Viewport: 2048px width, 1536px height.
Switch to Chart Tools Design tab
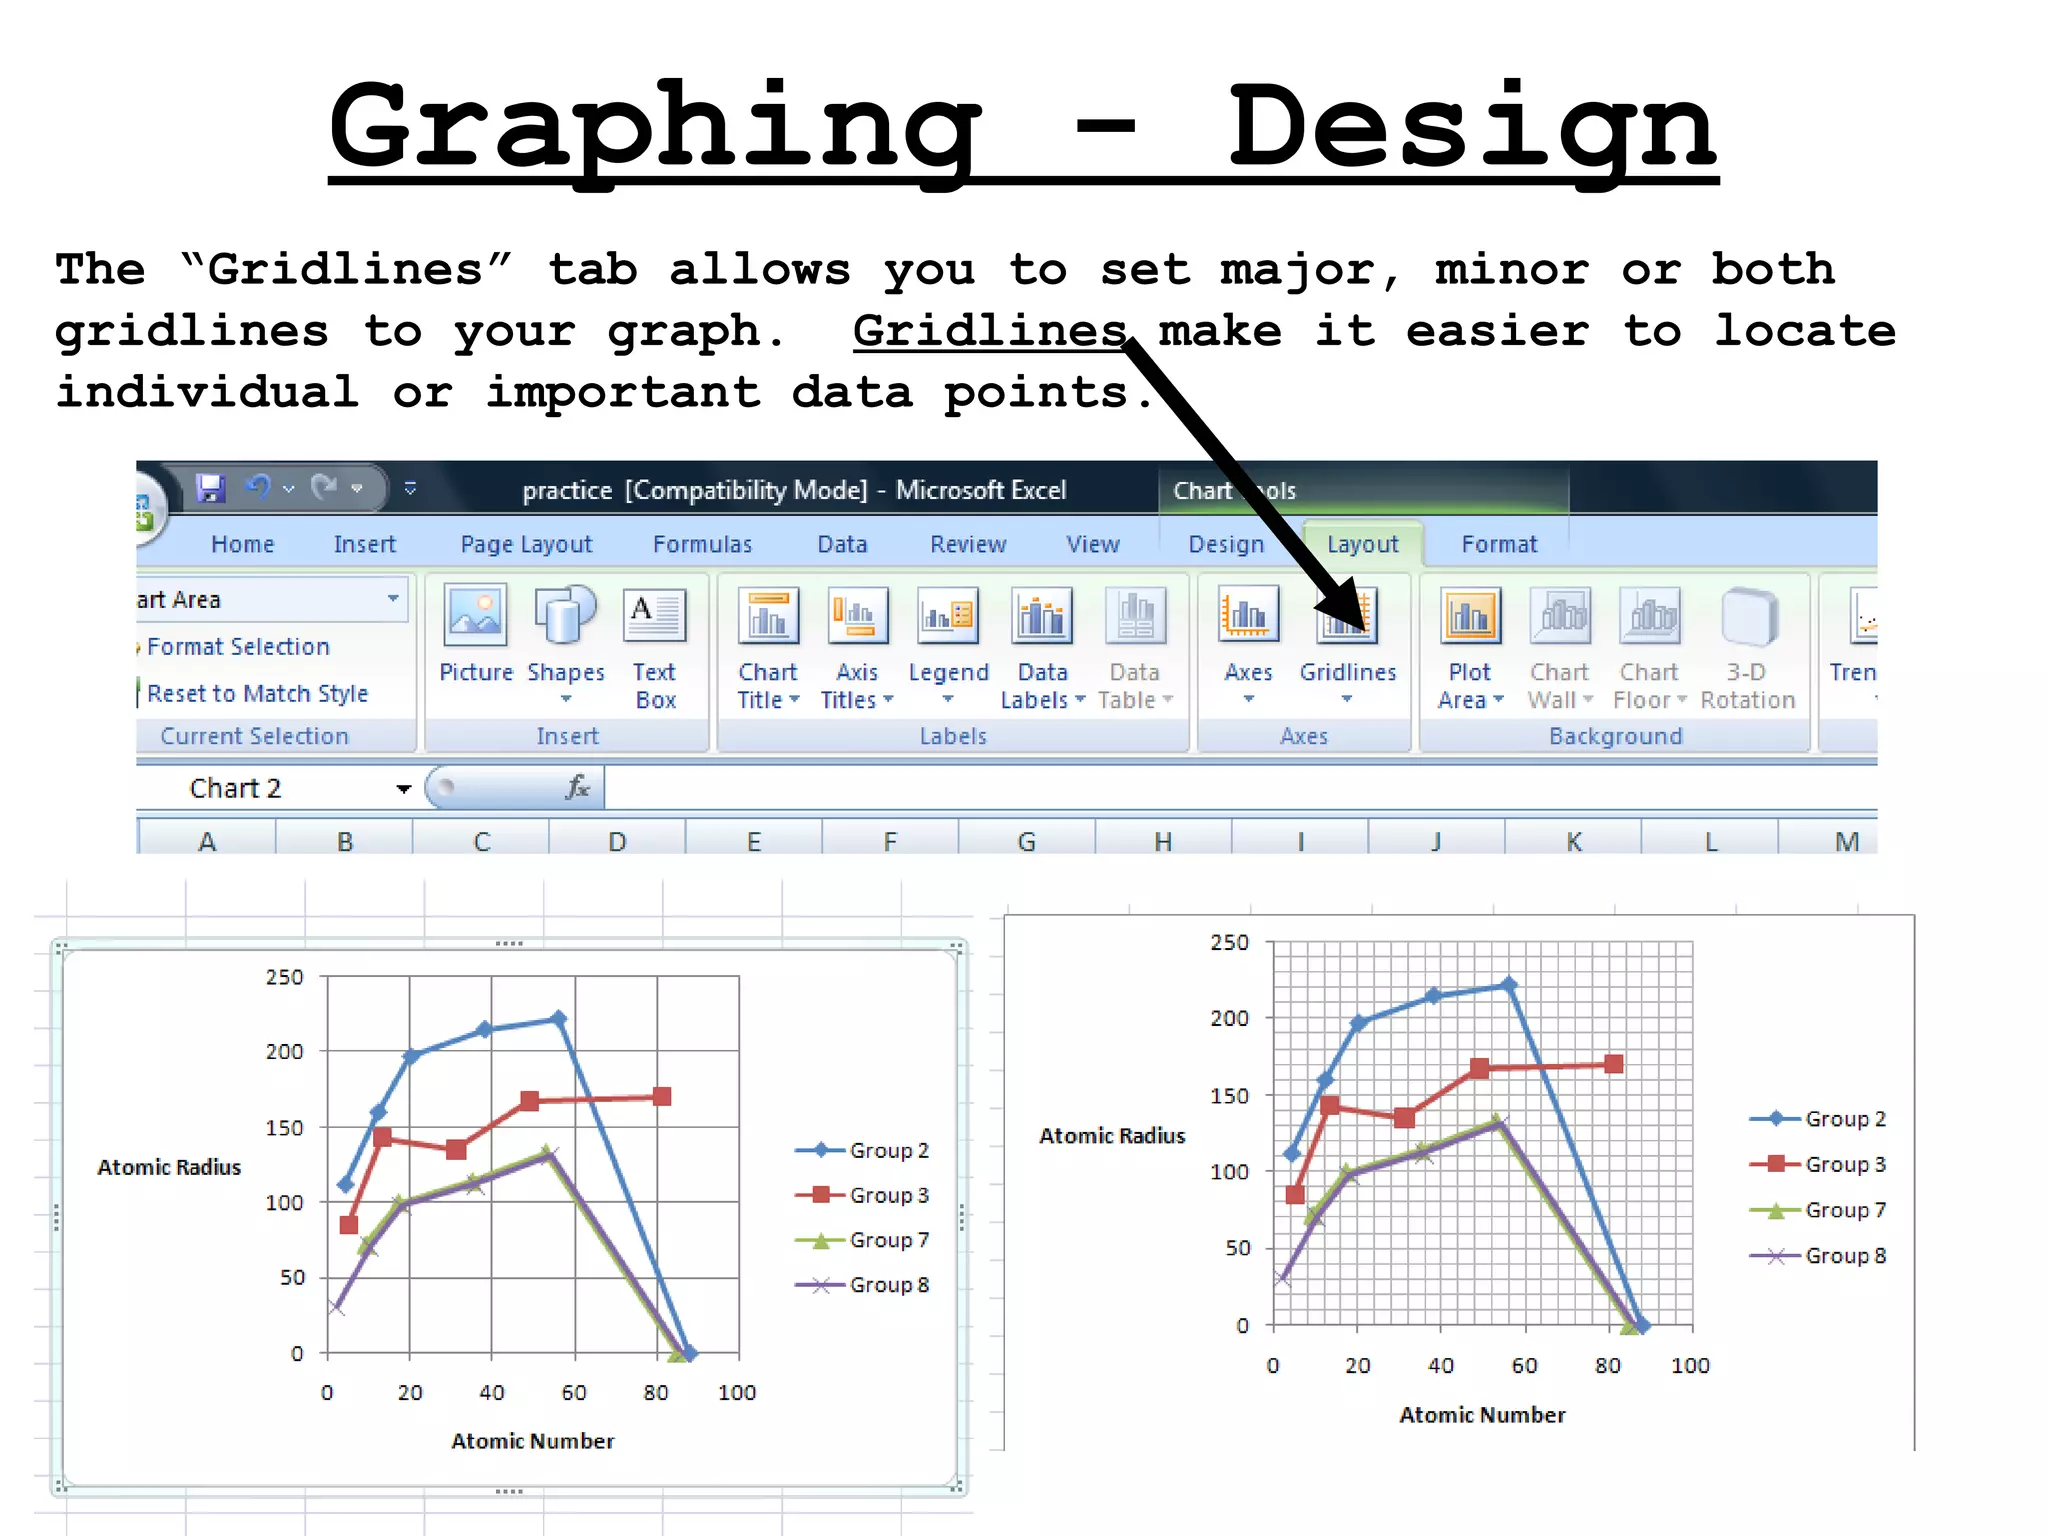(1226, 544)
